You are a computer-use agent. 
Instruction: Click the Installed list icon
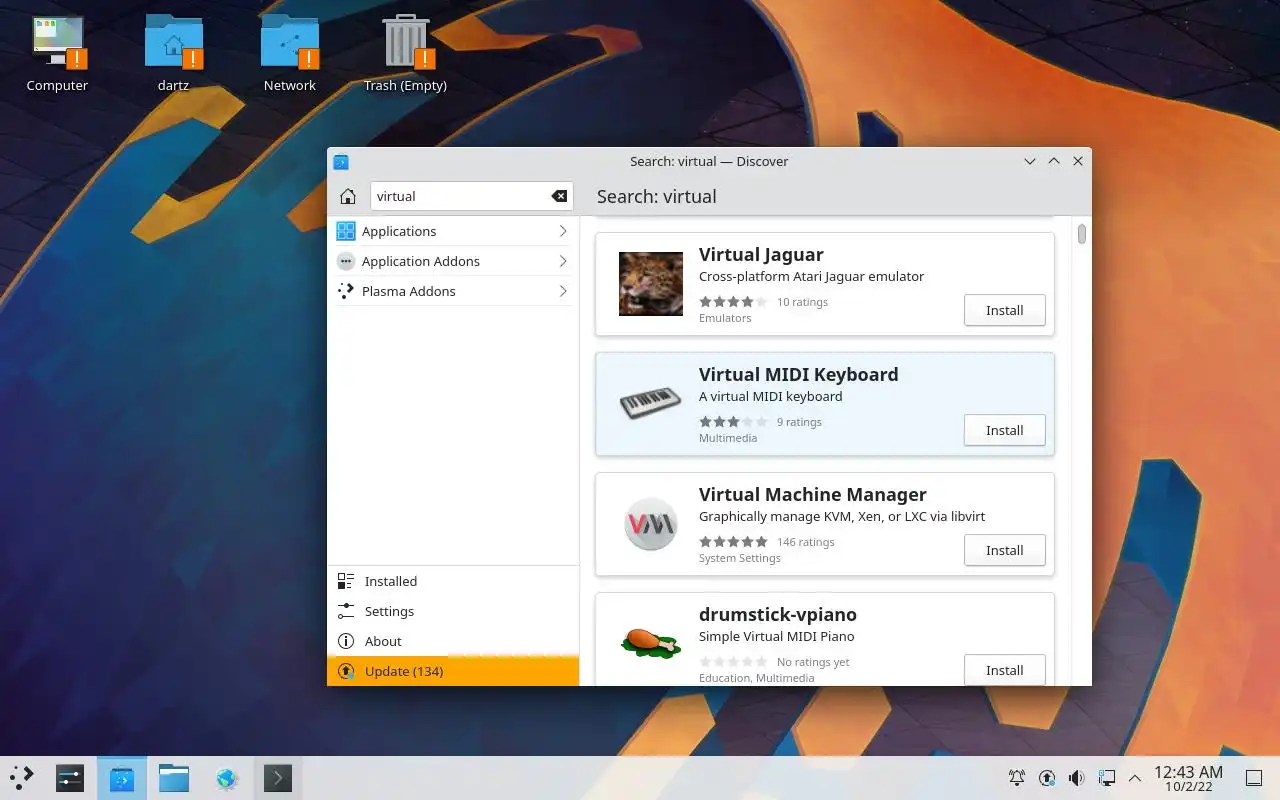coord(346,581)
